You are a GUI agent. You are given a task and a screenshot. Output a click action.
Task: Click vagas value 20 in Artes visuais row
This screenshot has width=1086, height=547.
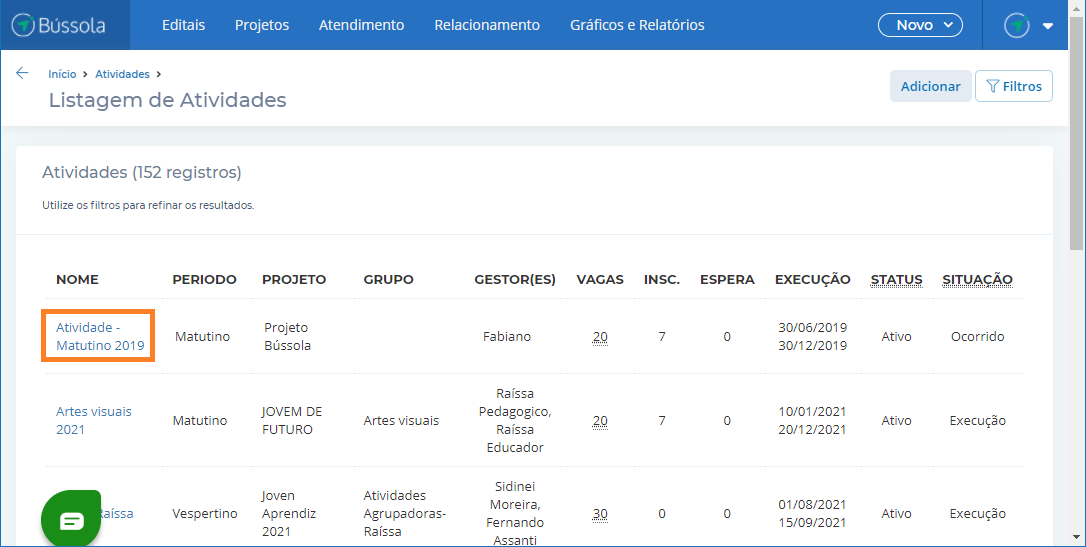600,421
